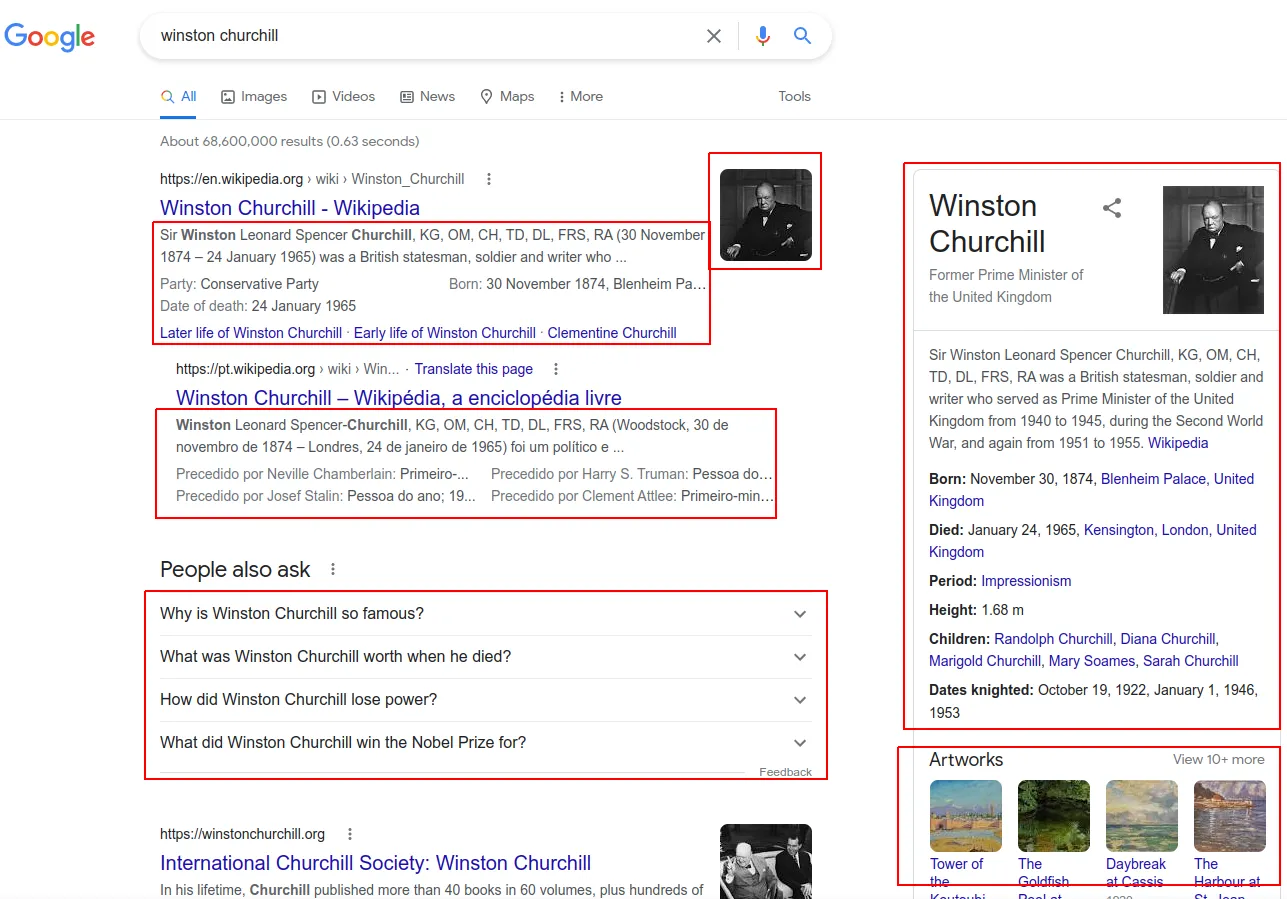1287x899 pixels.
Task: Open options for the pt.wikipedia.org result
Action: pyautogui.click(x=557, y=369)
